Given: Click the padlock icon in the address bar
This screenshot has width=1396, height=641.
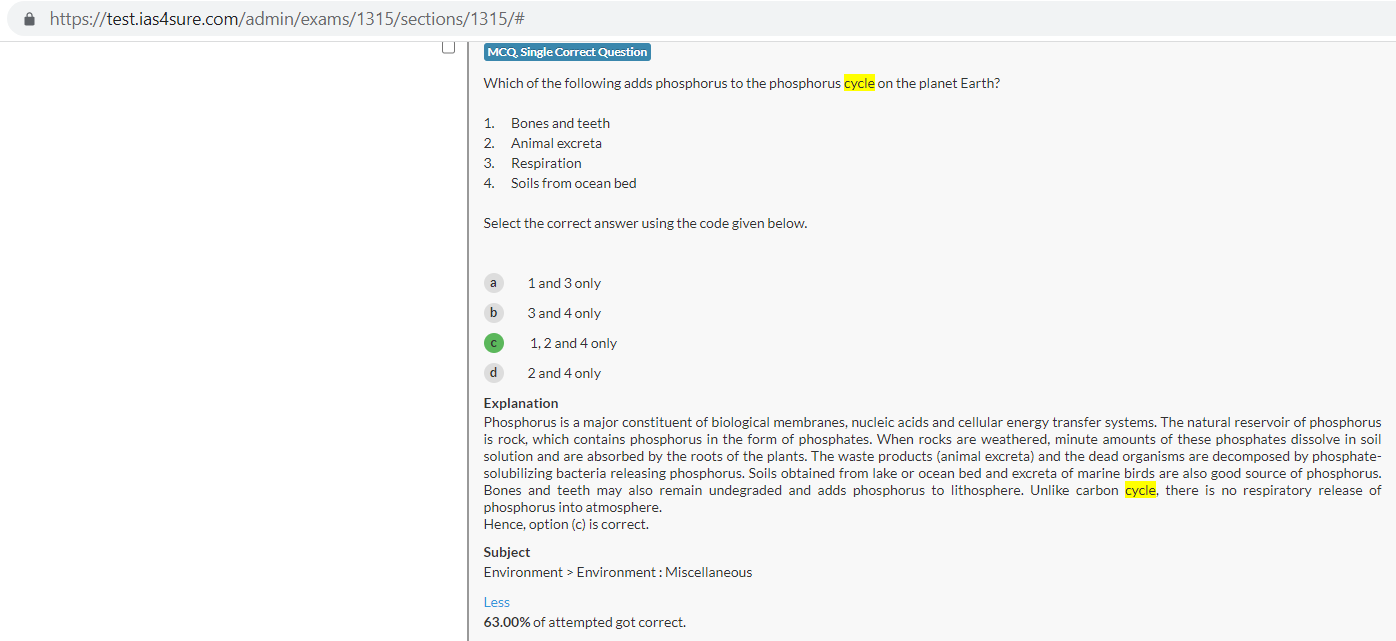Looking at the screenshot, I should coord(29,19).
